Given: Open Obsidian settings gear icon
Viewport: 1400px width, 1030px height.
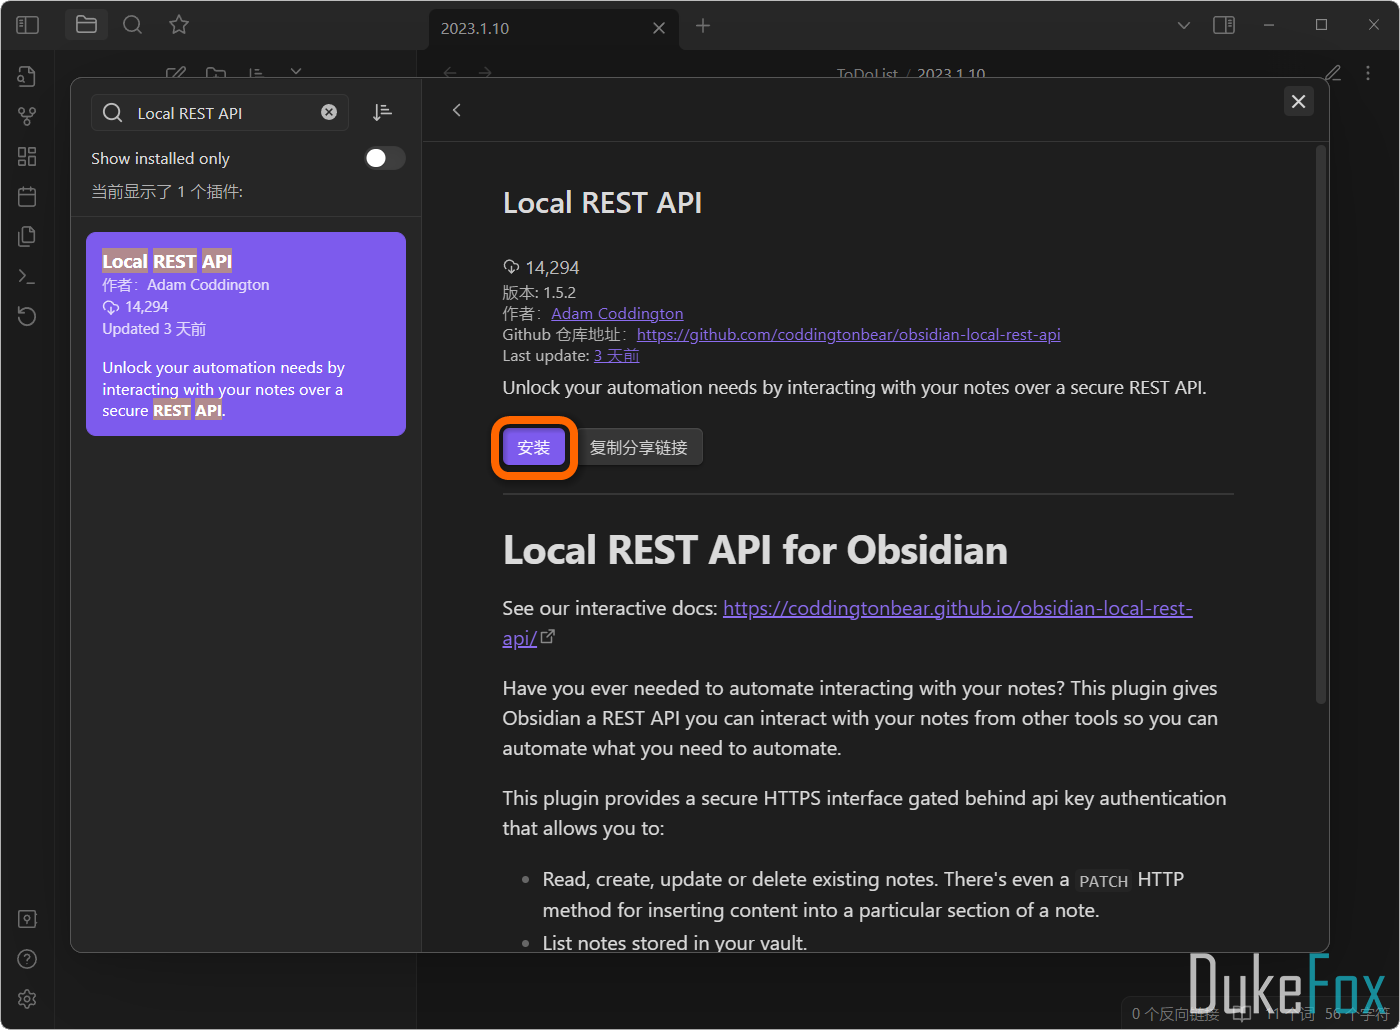Looking at the screenshot, I should [27, 998].
